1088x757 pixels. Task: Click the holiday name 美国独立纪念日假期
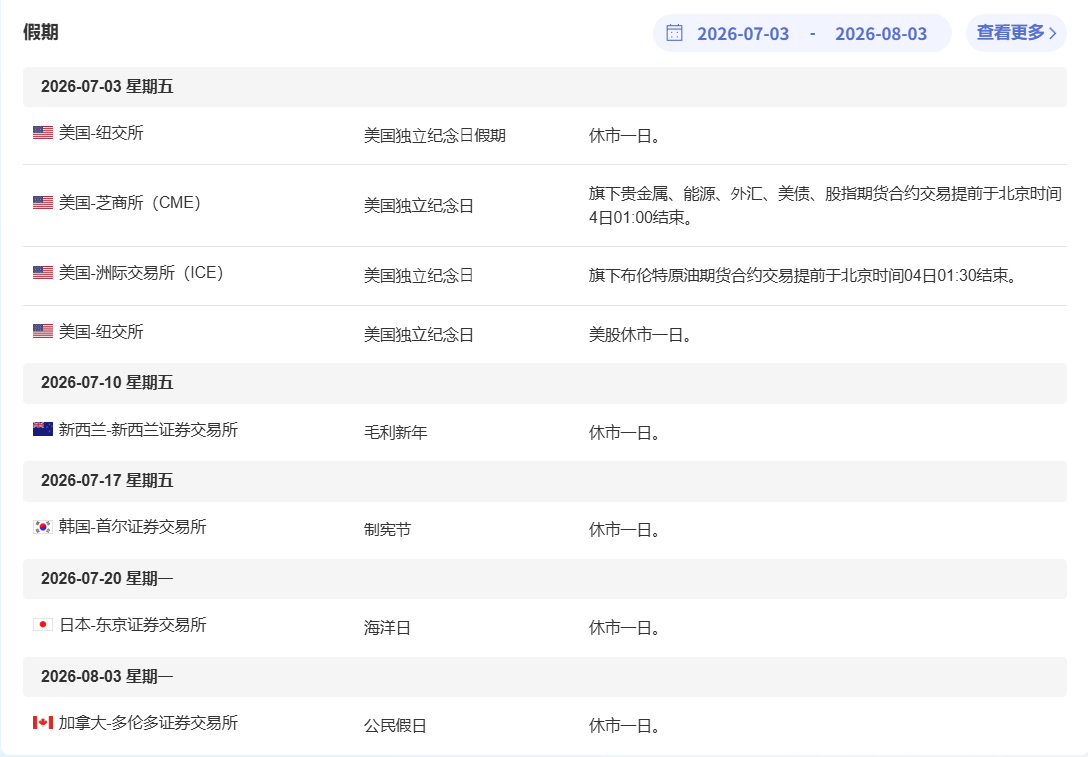(x=435, y=135)
